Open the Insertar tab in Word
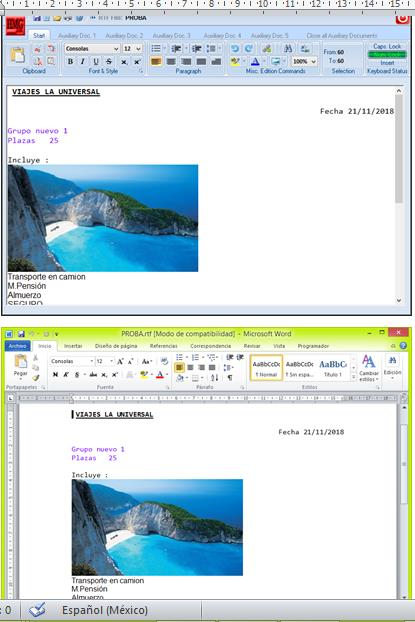This screenshot has width=415, height=622. [73, 346]
